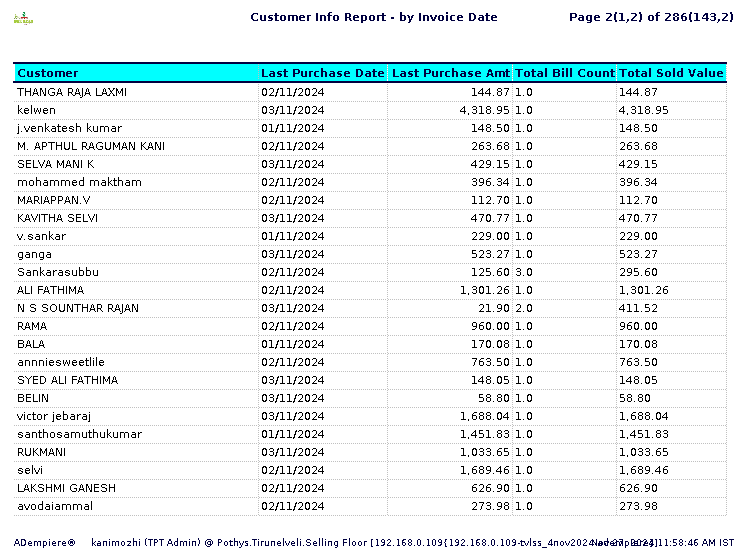This screenshot has width=756, height=553.
Task: Select customer 'santhosamuthukumar'
Action: pyautogui.click(x=80, y=434)
